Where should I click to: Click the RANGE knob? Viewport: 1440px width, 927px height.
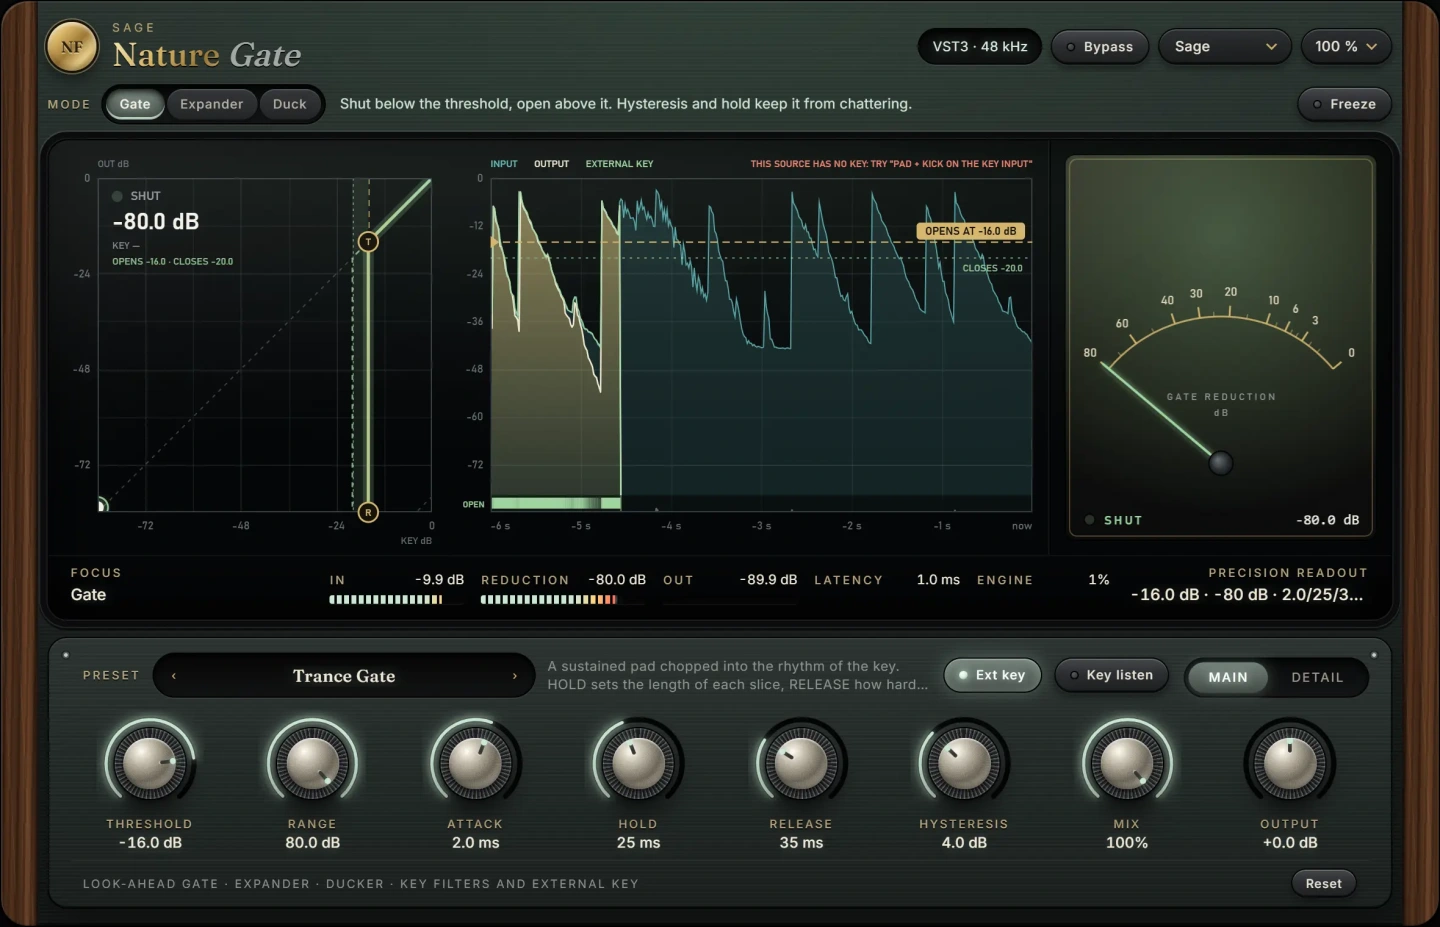click(x=312, y=763)
